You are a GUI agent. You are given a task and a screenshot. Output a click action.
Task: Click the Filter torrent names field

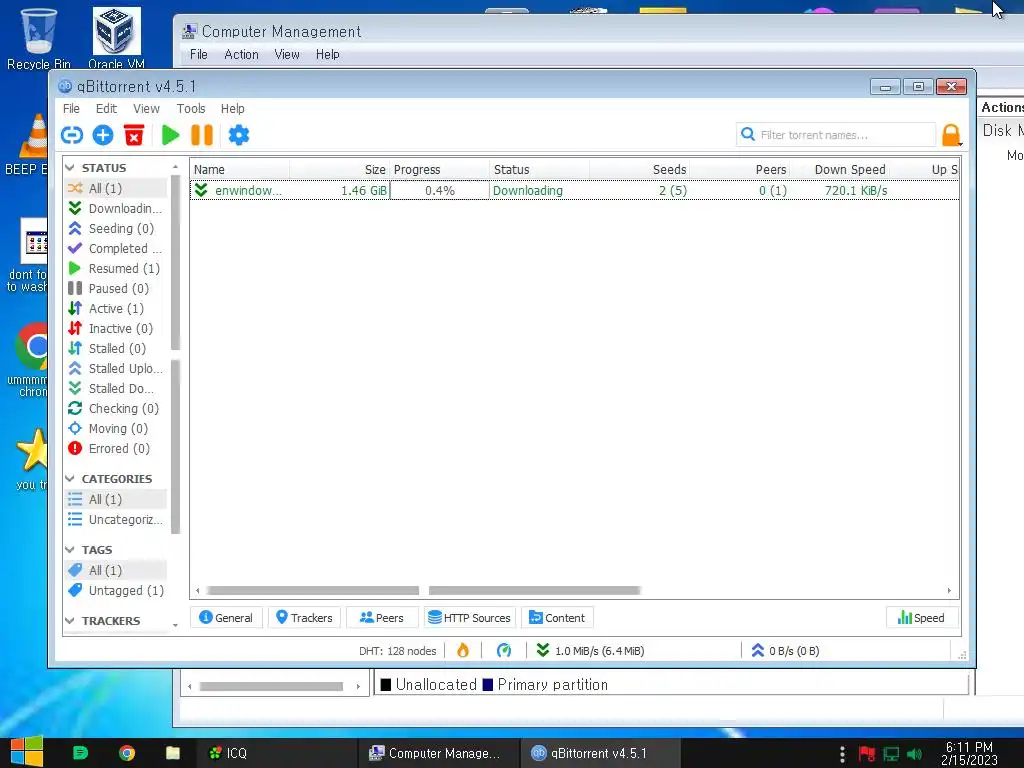(x=835, y=135)
